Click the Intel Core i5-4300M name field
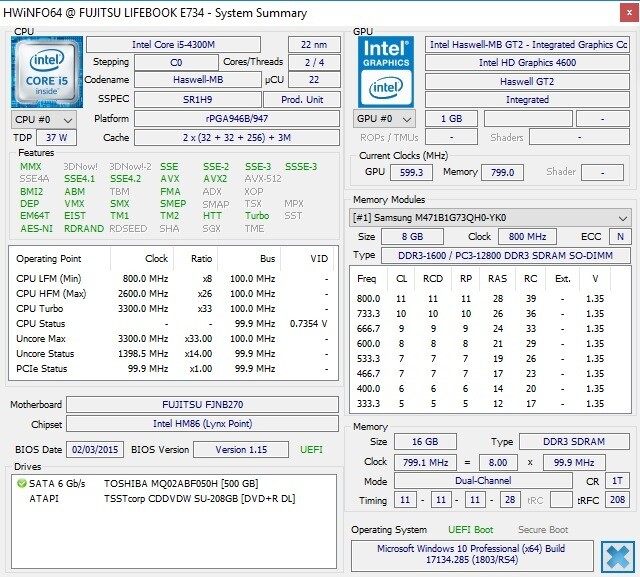Viewport: 640px width, 577px height. pyautogui.click(x=173, y=44)
